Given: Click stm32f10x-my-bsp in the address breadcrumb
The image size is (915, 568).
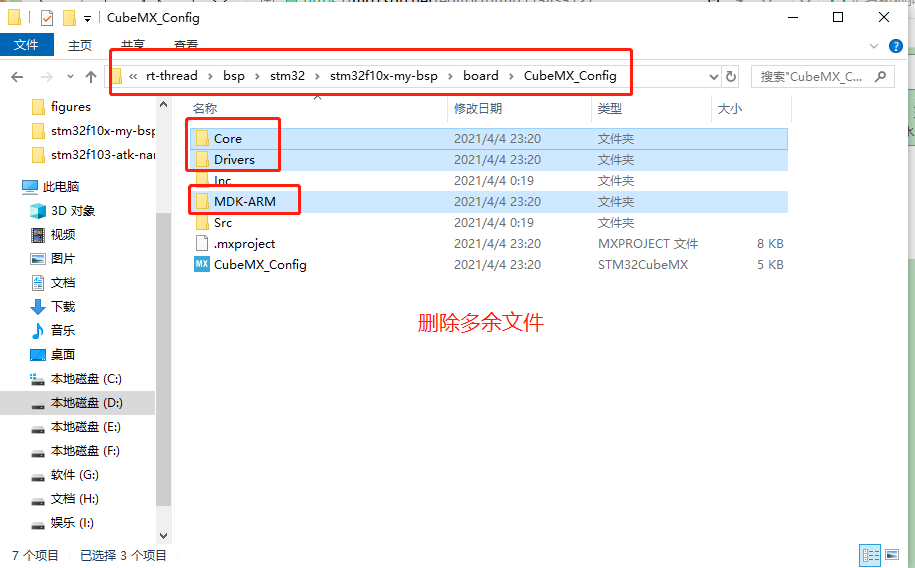Looking at the screenshot, I should 384,76.
